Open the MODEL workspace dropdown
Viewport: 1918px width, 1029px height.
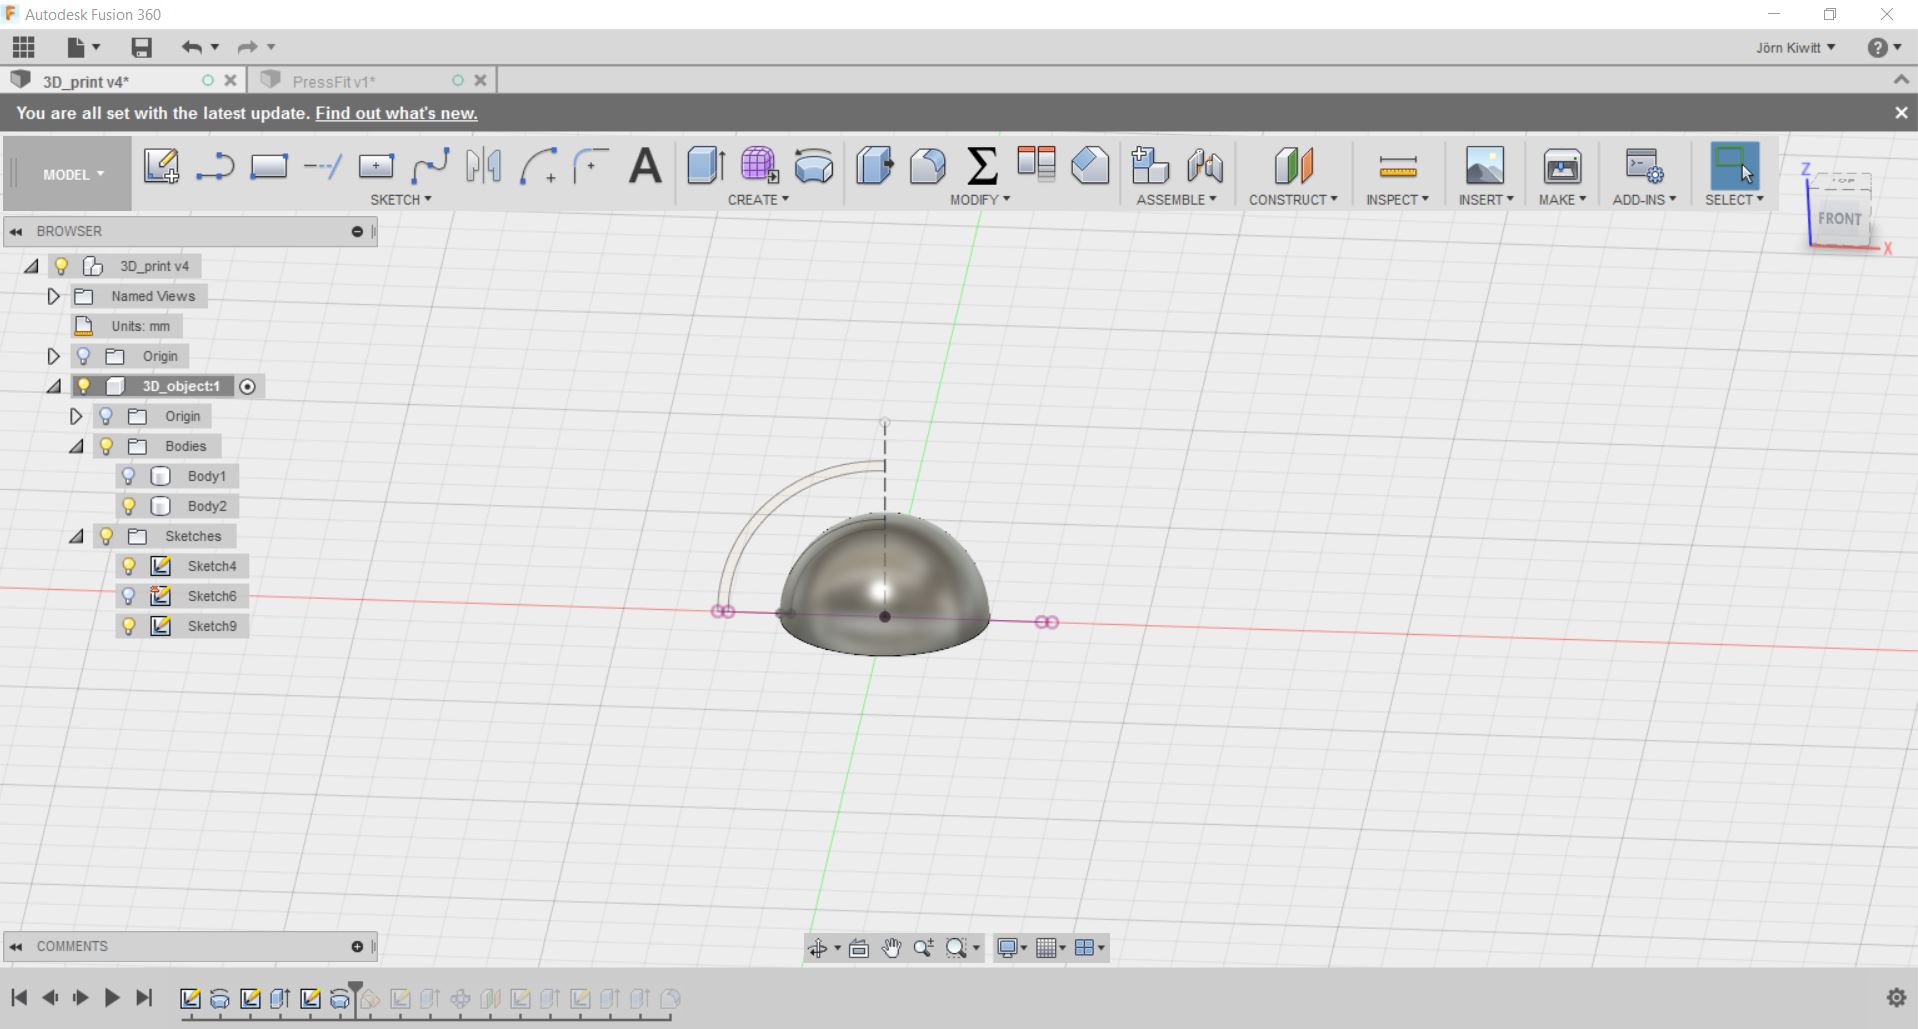(x=72, y=174)
